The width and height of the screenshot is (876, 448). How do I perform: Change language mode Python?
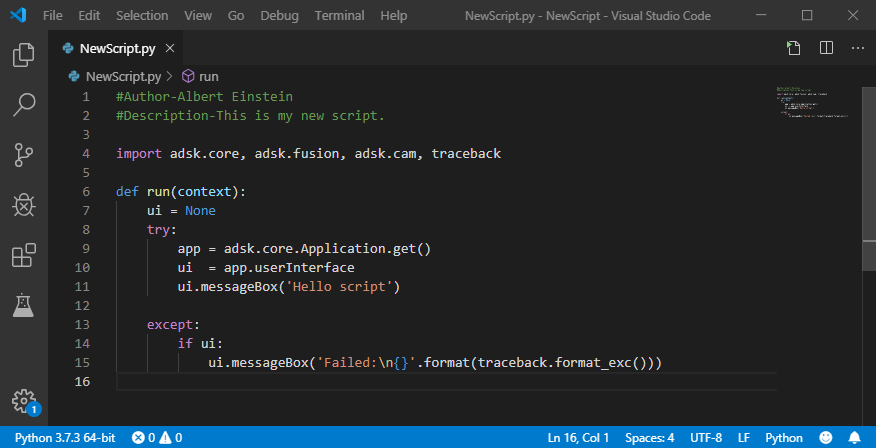784,438
